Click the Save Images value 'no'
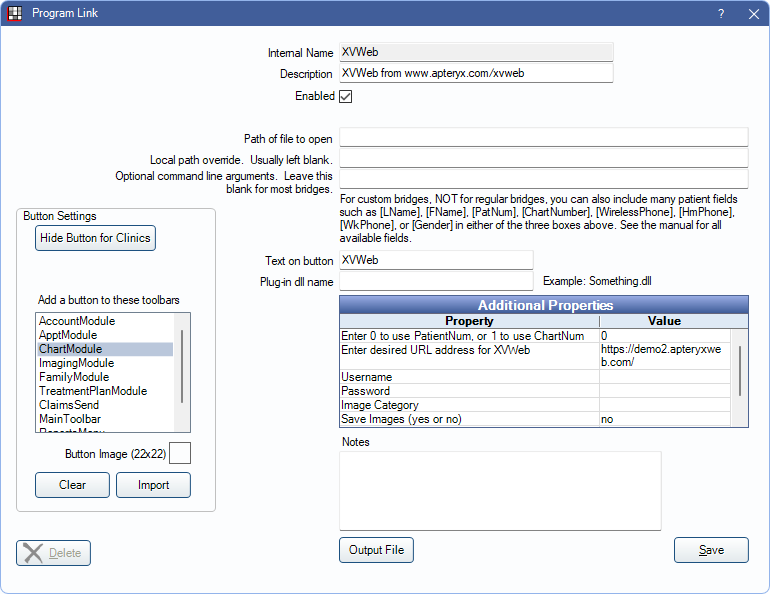This screenshot has width=770, height=594. (x=665, y=419)
